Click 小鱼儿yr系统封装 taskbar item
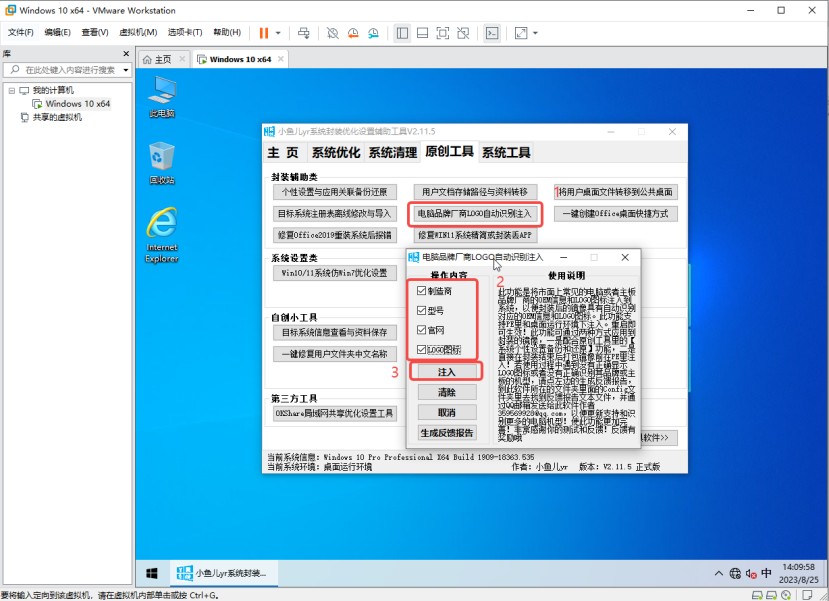829x601 pixels. click(224, 574)
